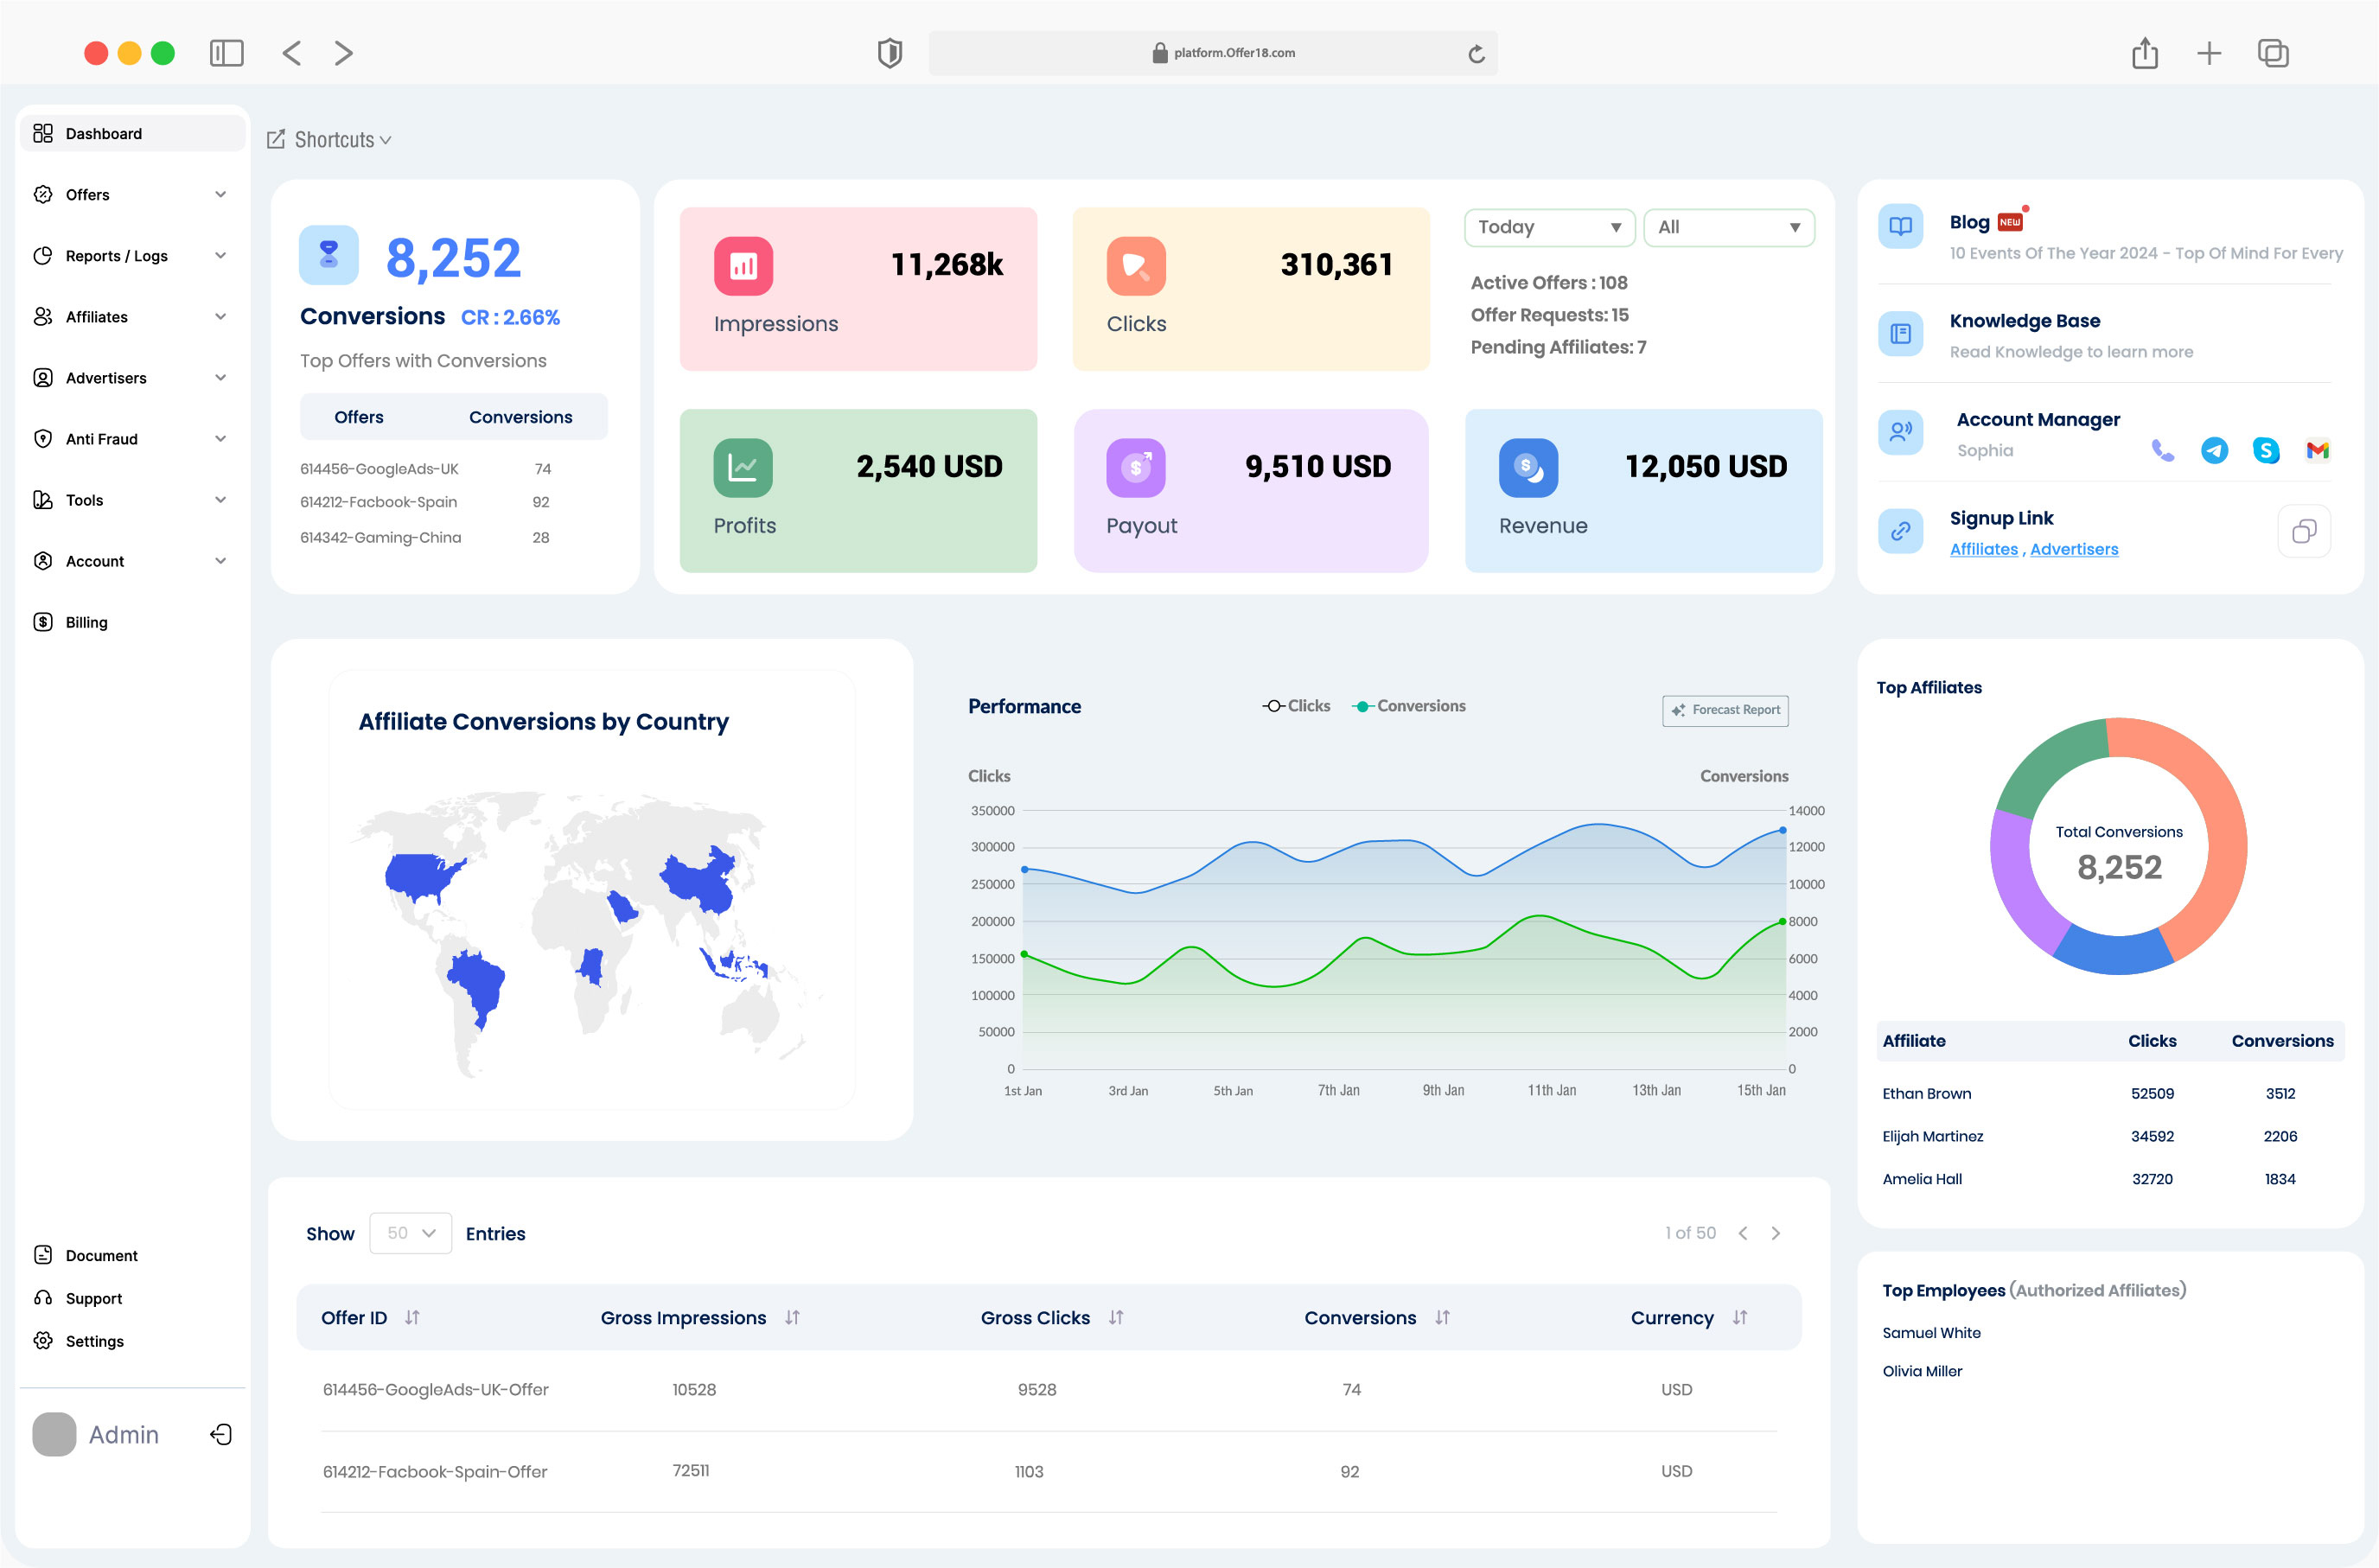Viewport: 2379px width, 1568px height.
Task: Click the Admin logout icon
Action: [x=221, y=1435]
